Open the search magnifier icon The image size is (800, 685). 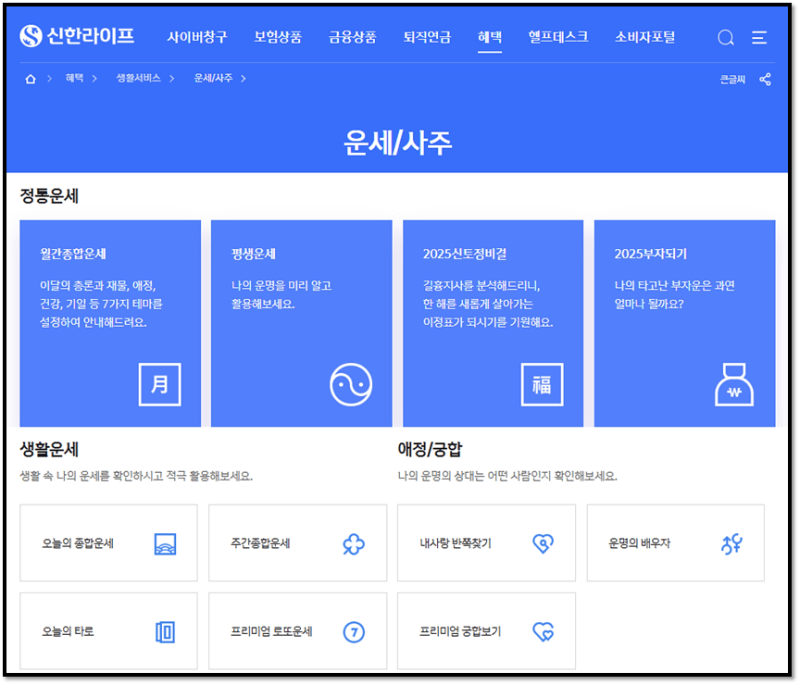tap(726, 37)
